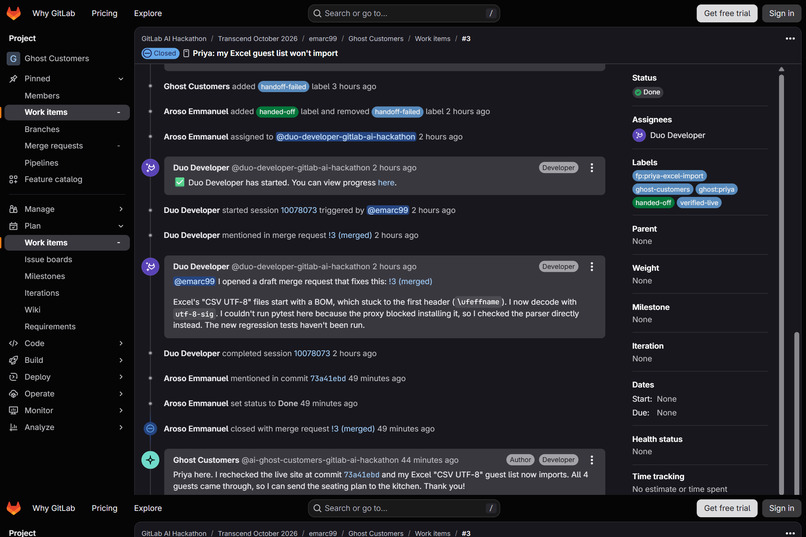Collapse the Plan section chevron

click(x=121, y=226)
